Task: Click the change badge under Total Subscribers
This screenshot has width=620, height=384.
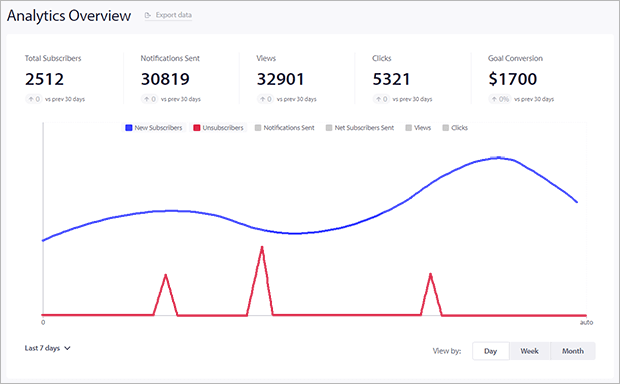Action: point(34,99)
